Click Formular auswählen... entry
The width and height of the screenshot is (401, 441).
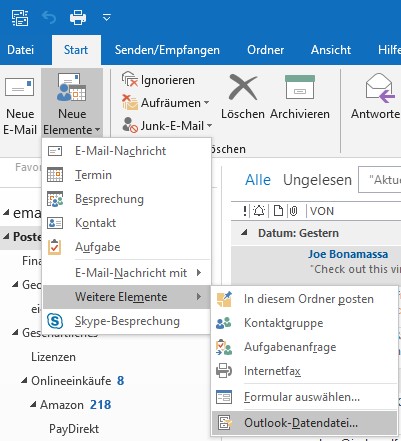[x=304, y=397]
